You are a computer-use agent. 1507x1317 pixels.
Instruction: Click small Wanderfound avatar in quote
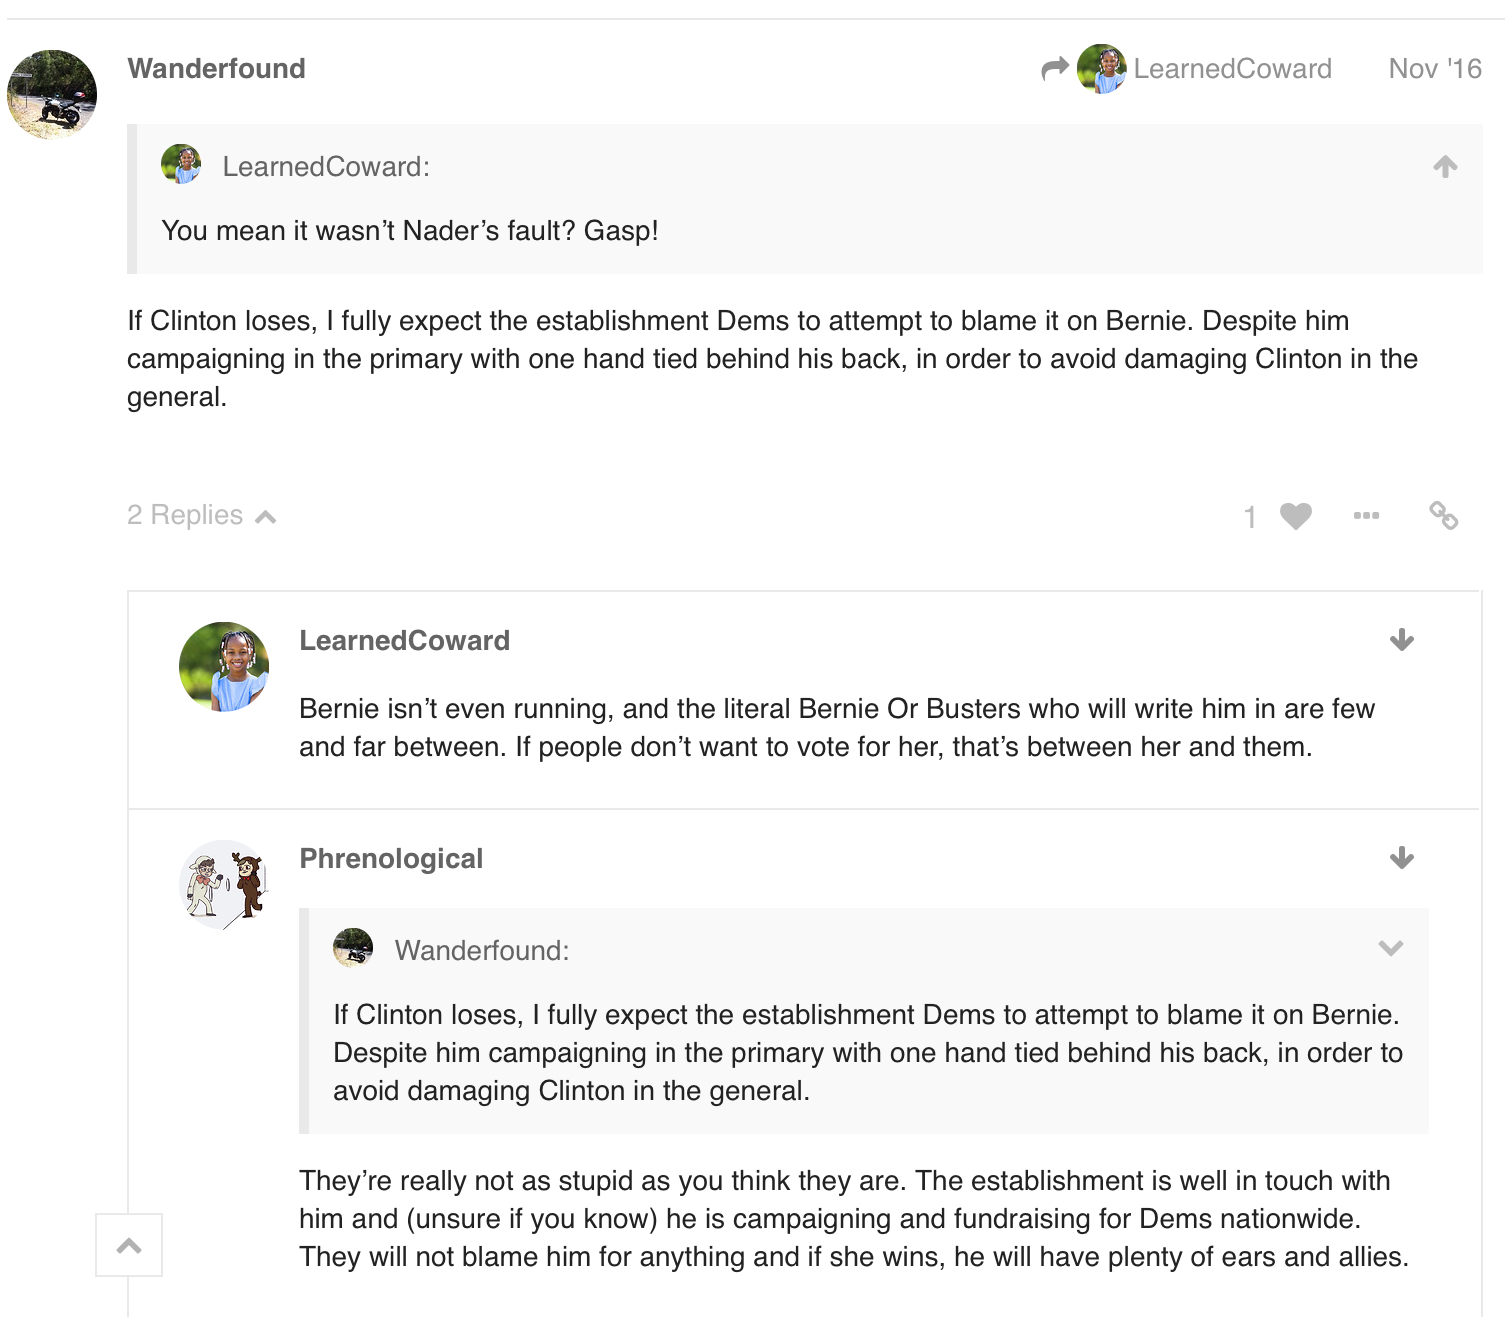[x=353, y=947]
